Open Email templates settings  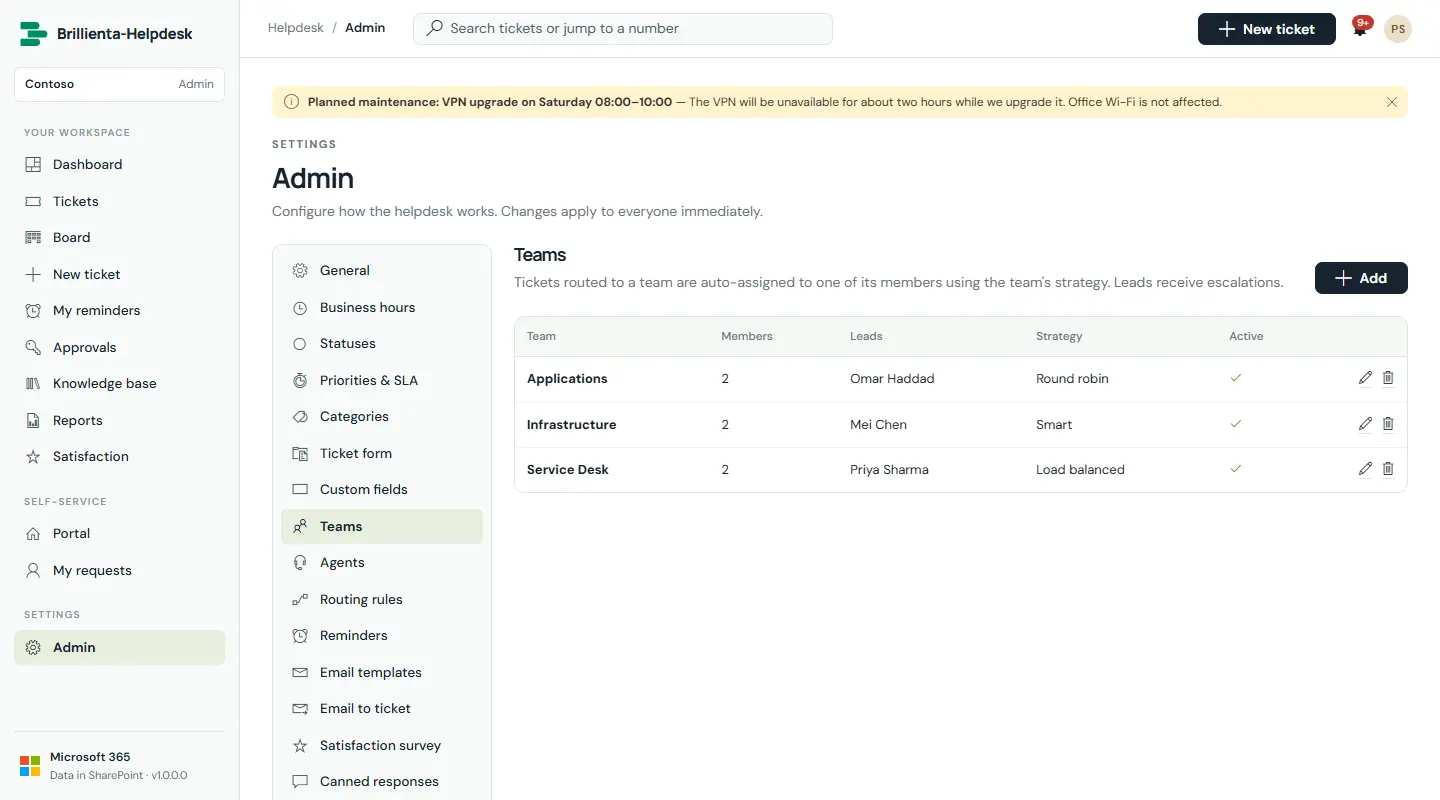coord(382,672)
